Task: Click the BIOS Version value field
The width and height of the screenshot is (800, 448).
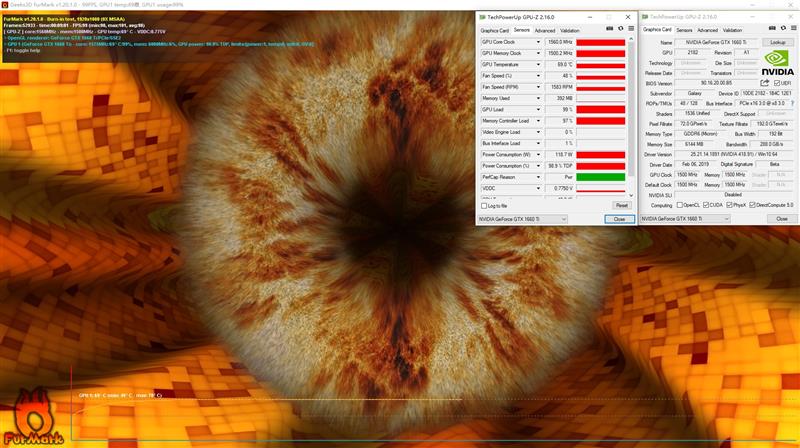Action: pyautogui.click(x=716, y=83)
